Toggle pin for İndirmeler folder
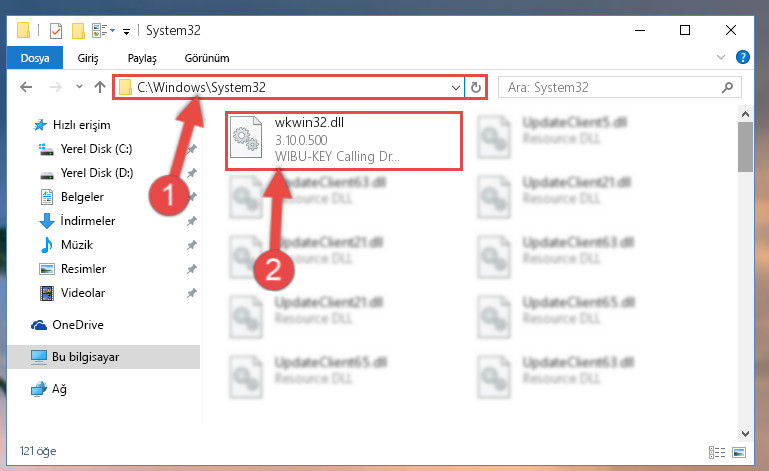 pyautogui.click(x=192, y=221)
